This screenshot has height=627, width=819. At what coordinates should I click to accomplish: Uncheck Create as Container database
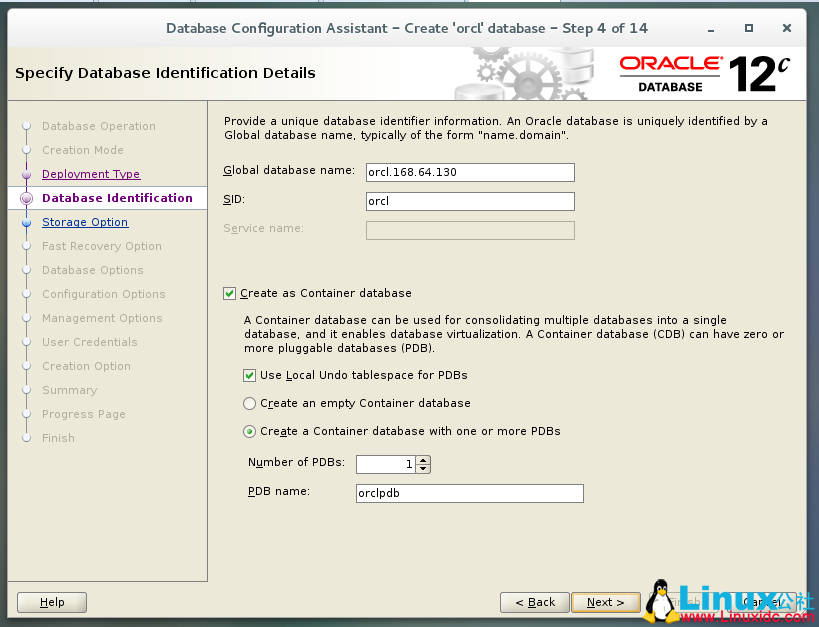point(229,293)
